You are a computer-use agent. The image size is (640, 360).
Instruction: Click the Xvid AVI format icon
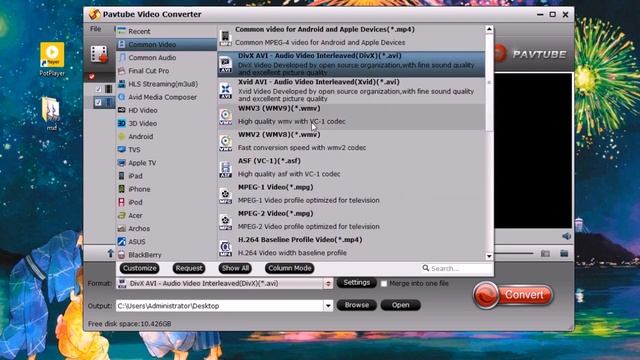point(225,91)
